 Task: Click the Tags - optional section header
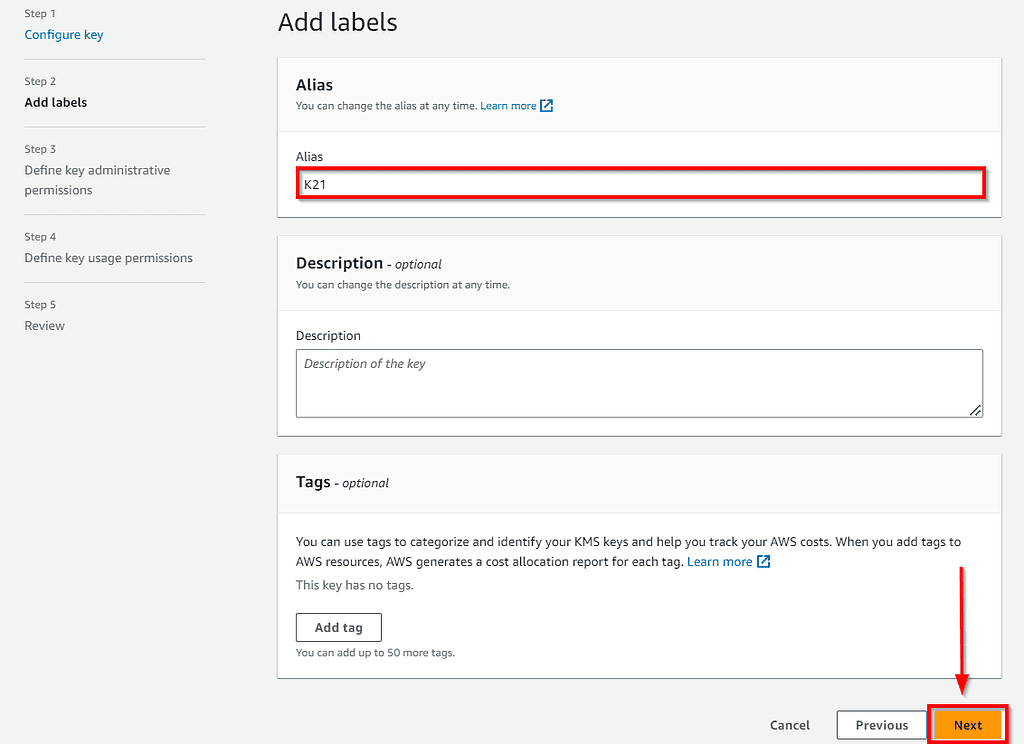(337, 482)
